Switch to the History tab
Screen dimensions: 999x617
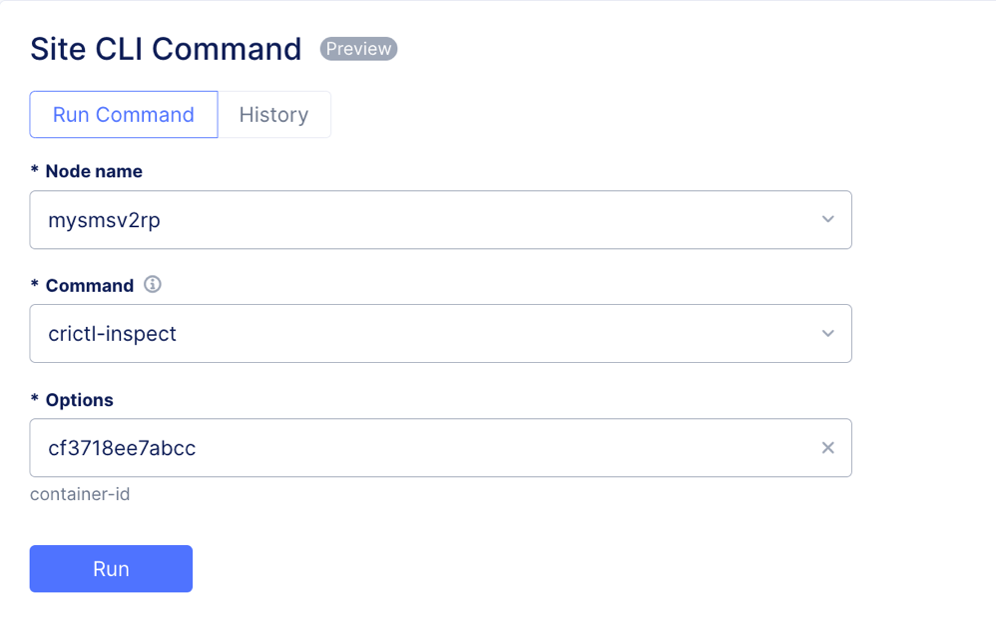[275, 114]
